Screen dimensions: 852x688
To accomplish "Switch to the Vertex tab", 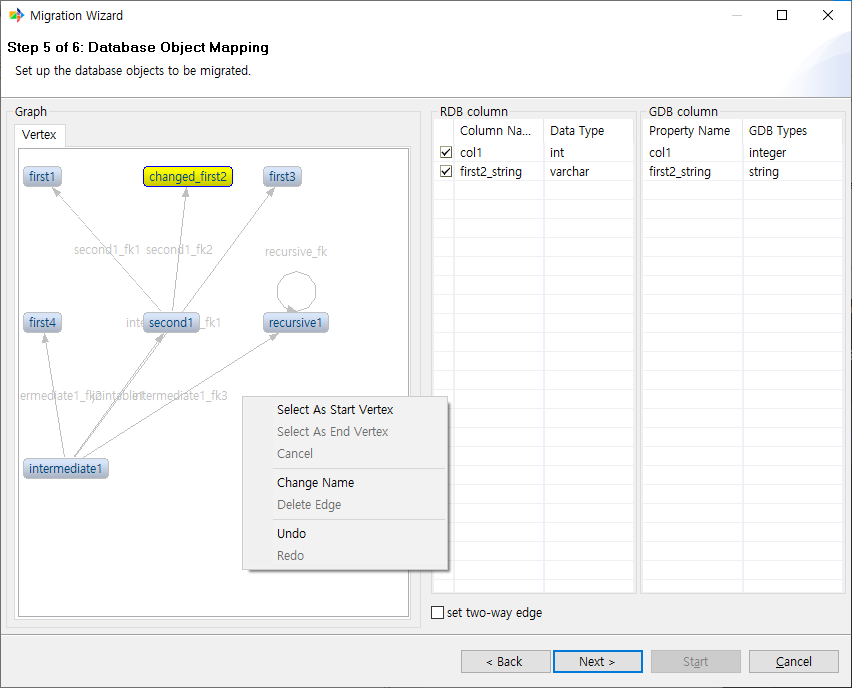I will point(40,135).
